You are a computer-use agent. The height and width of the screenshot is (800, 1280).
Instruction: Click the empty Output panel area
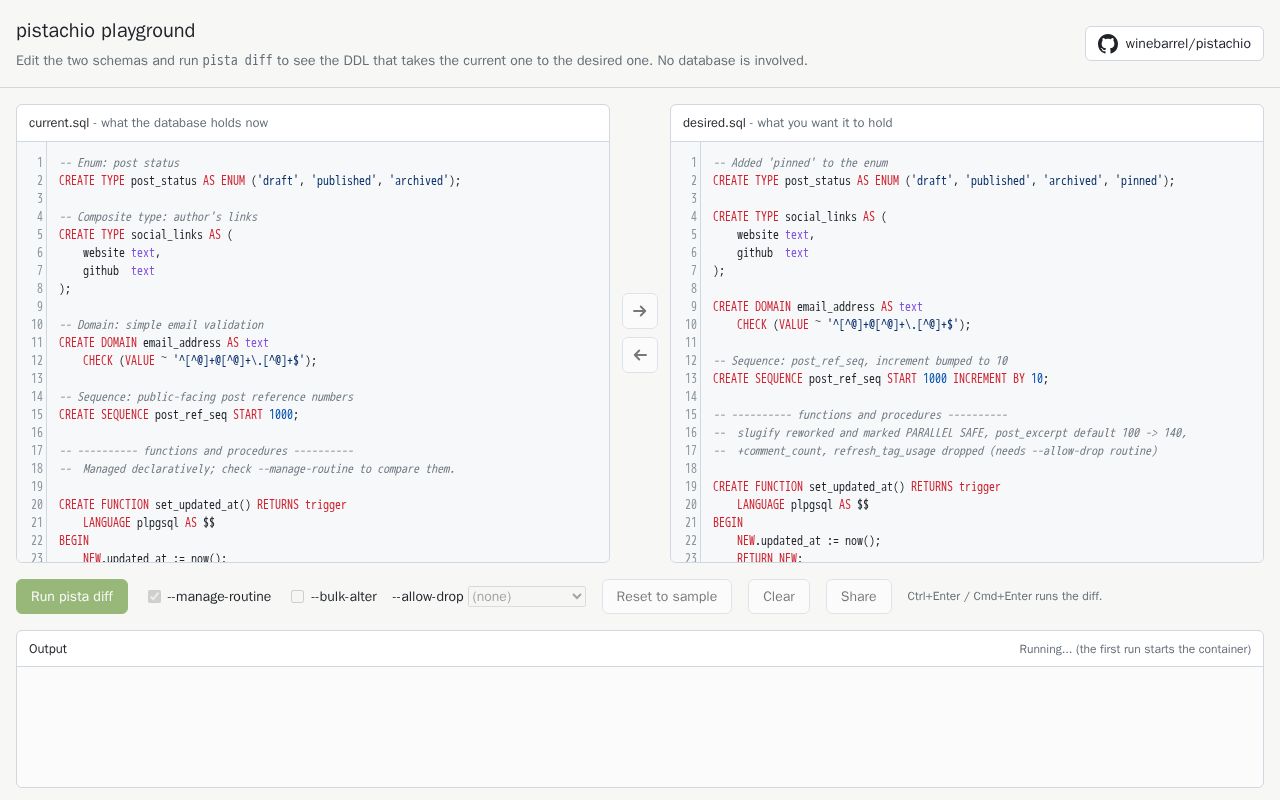tap(640, 726)
